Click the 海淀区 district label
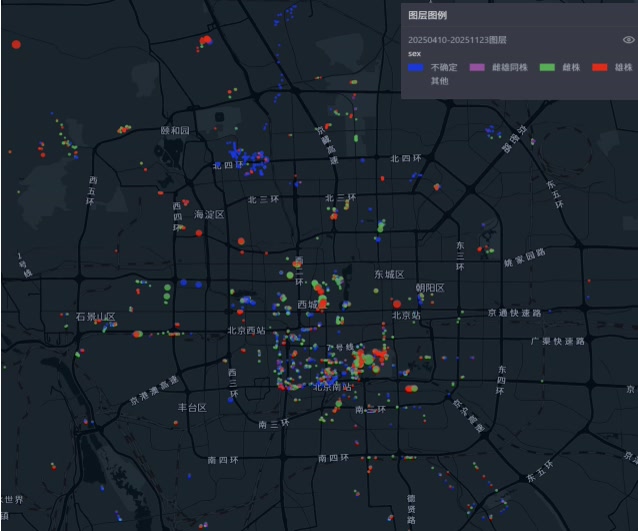 (x=209, y=215)
